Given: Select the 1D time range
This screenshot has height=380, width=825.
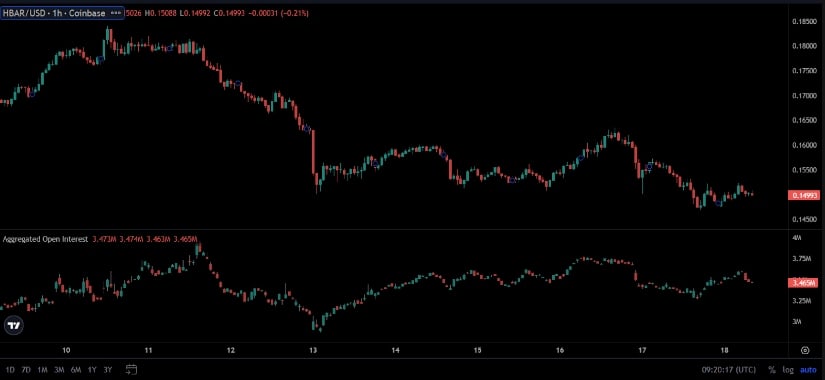Looking at the screenshot, I should click(10, 369).
